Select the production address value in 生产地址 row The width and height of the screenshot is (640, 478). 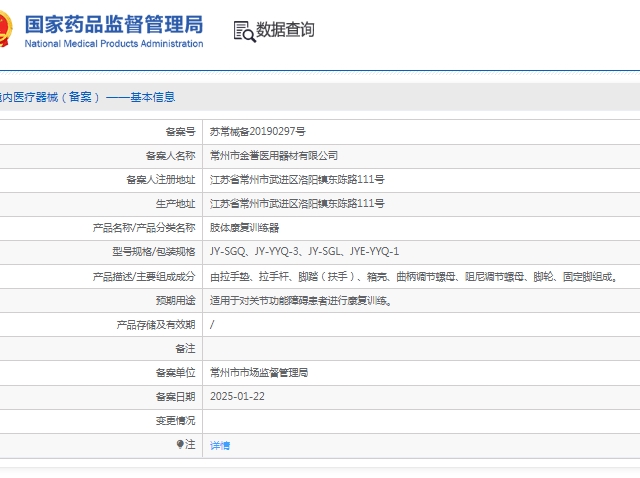pyautogui.click(x=297, y=203)
